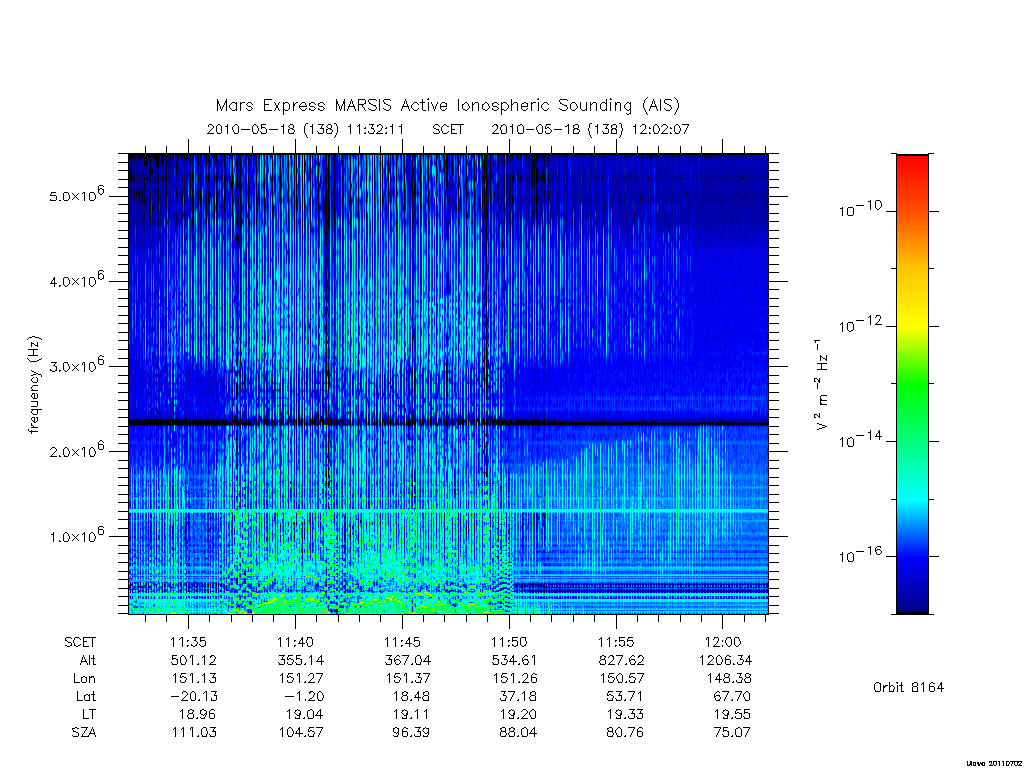Image resolution: width=1024 pixels, height=768 pixels.
Task: Click the SZA value 96.39
Action: (411, 733)
